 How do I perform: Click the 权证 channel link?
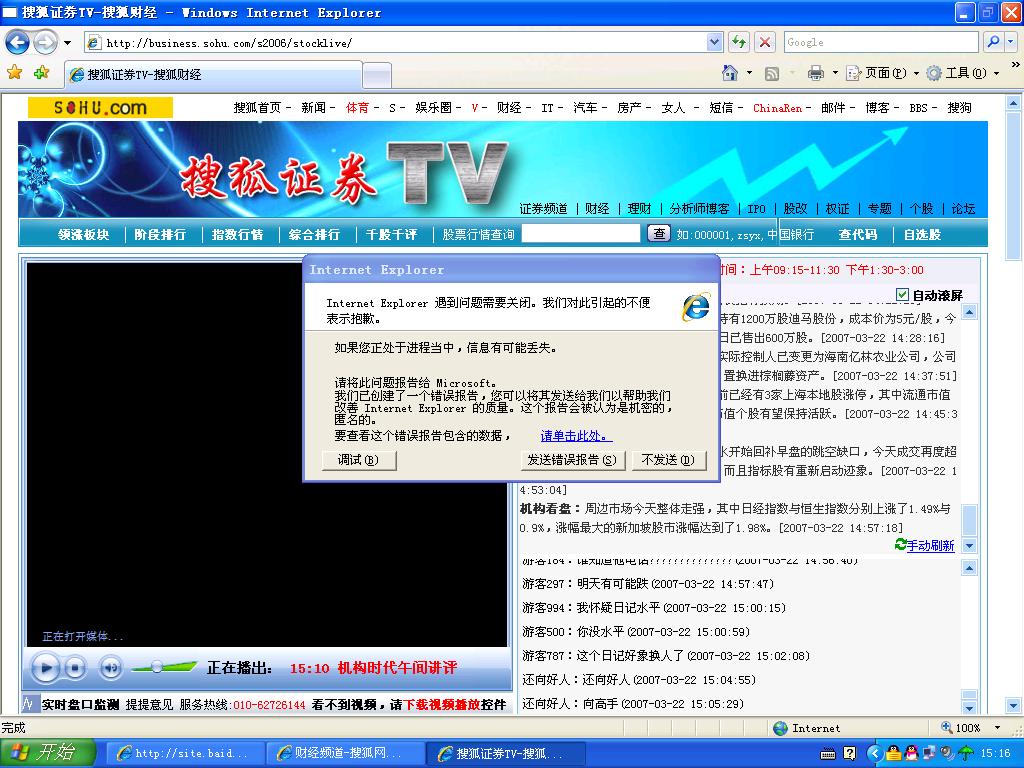point(837,209)
